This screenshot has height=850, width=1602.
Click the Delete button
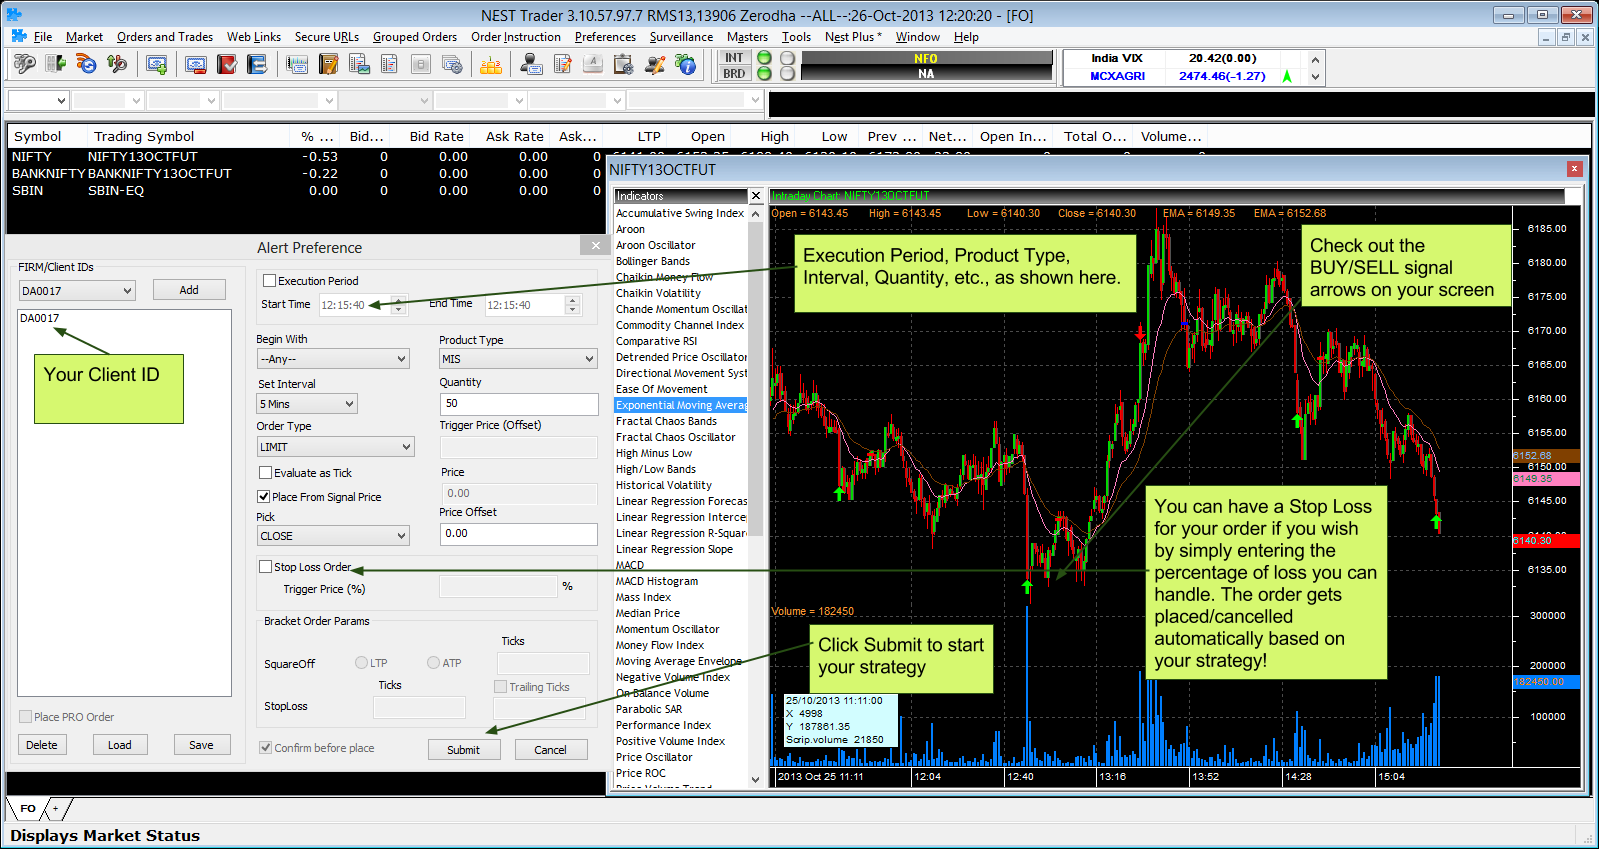coord(42,745)
